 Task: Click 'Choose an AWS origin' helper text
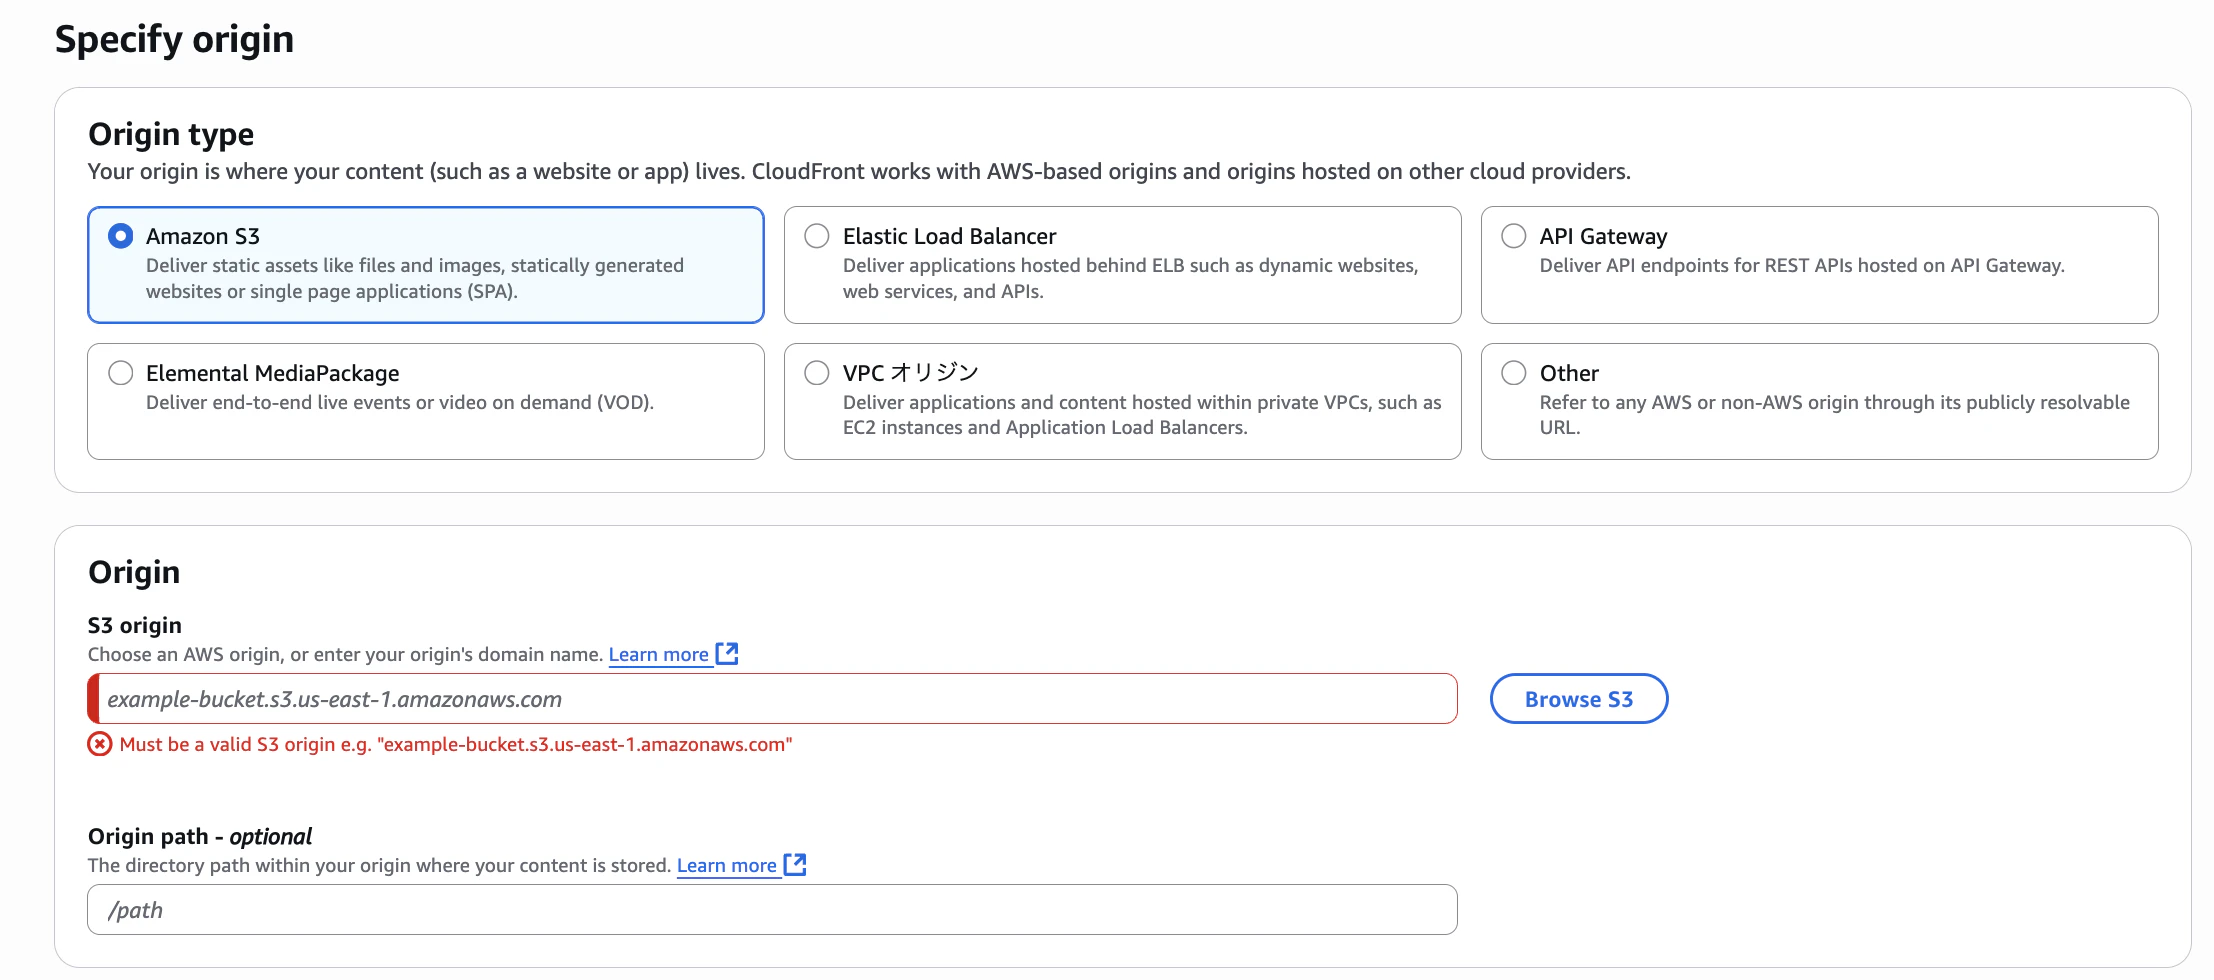coord(346,655)
